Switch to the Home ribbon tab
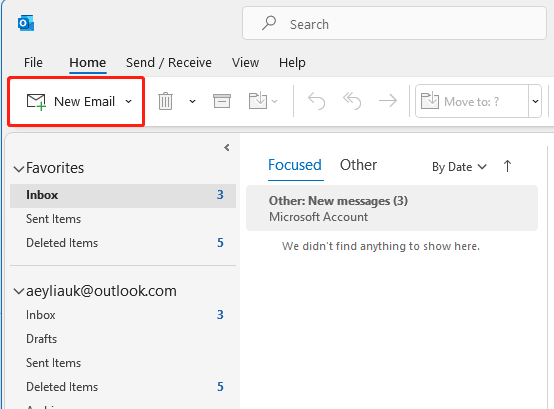 pos(88,63)
